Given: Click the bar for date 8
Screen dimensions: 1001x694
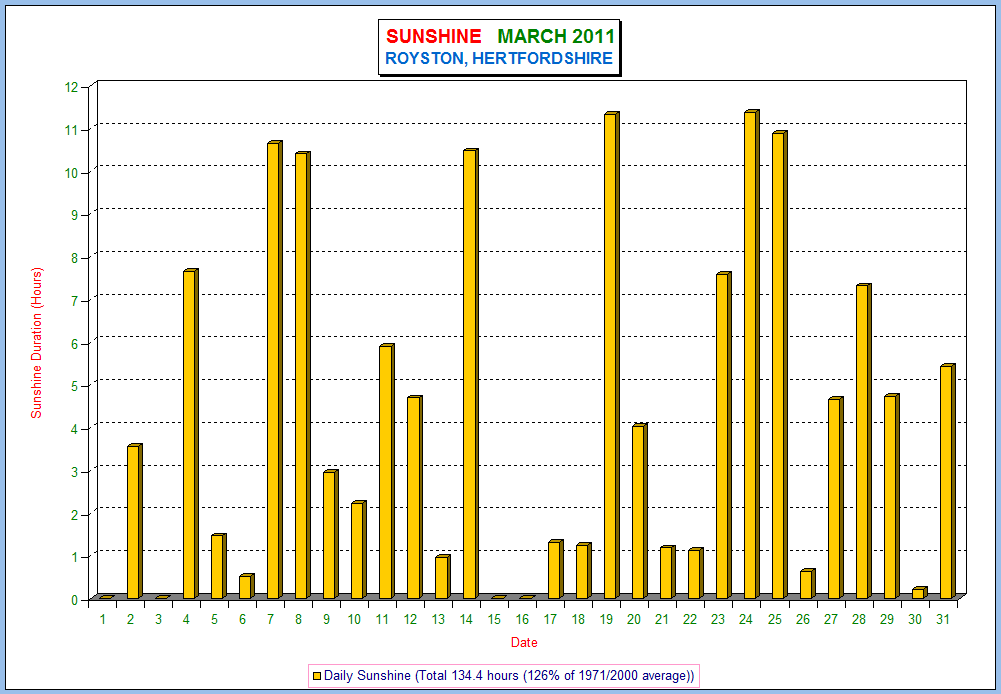Looking at the screenshot, I should click(302, 375).
